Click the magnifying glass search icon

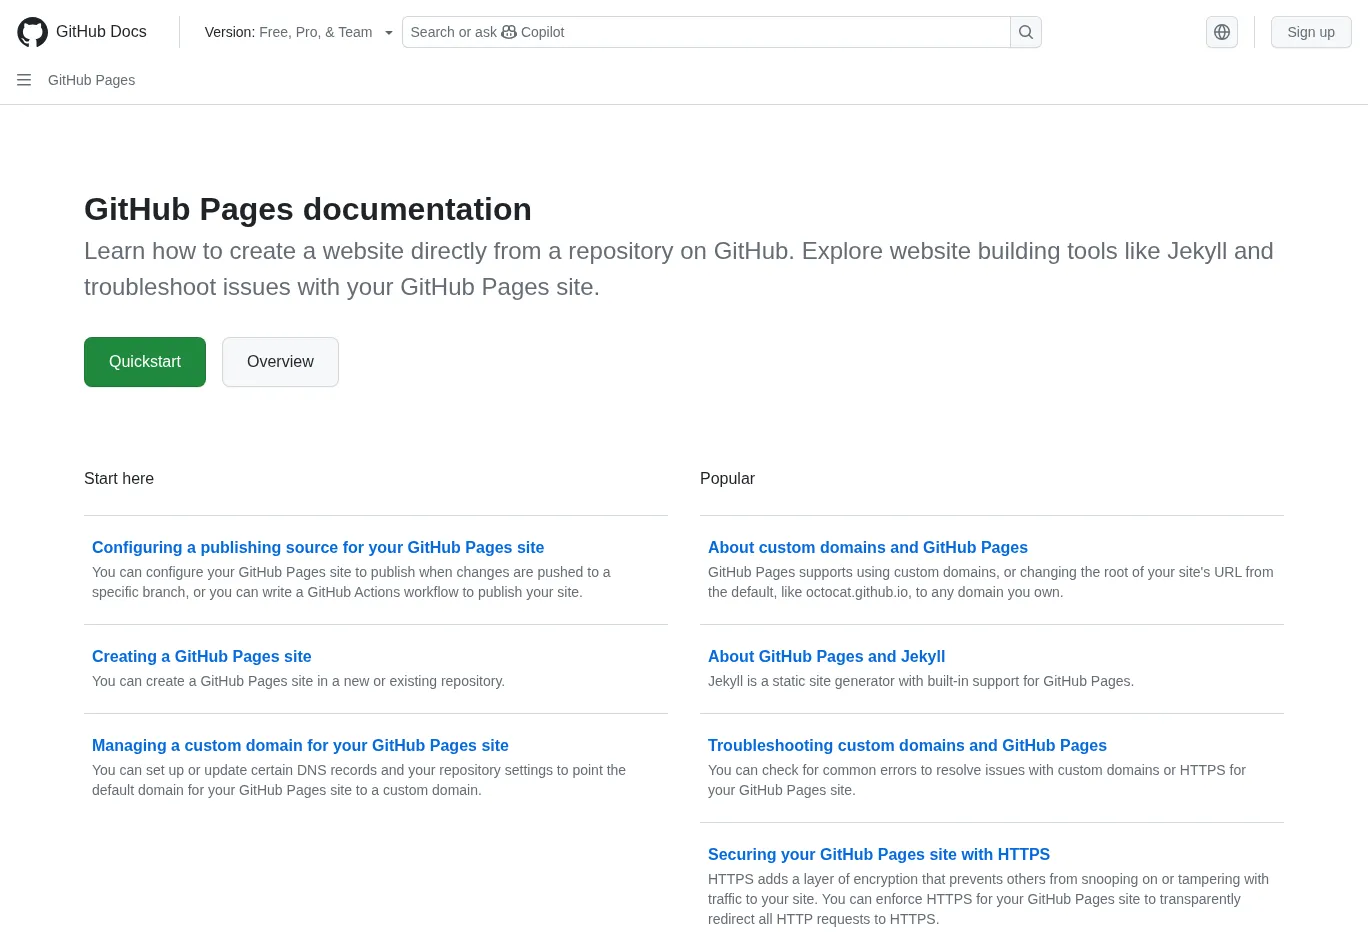(x=1025, y=32)
